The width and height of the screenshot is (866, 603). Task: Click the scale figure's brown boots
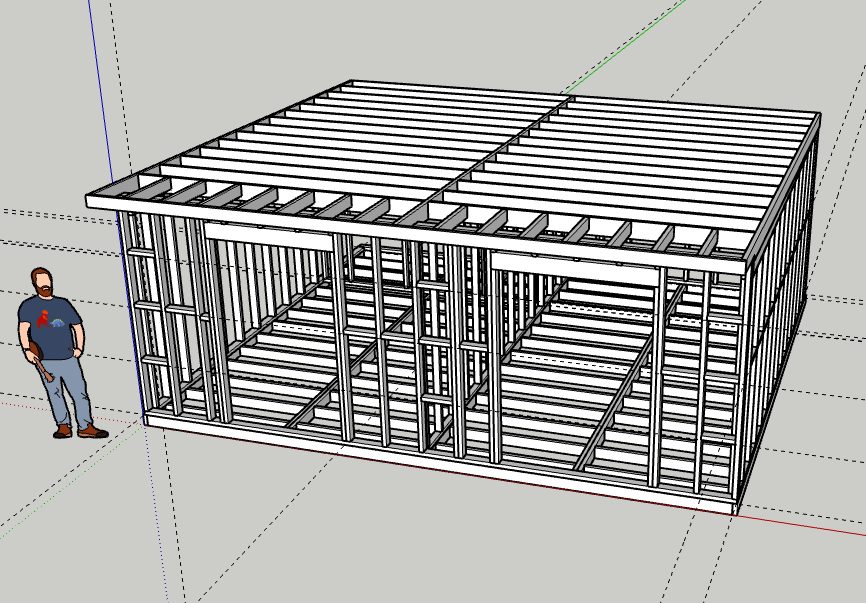(79, 431)
